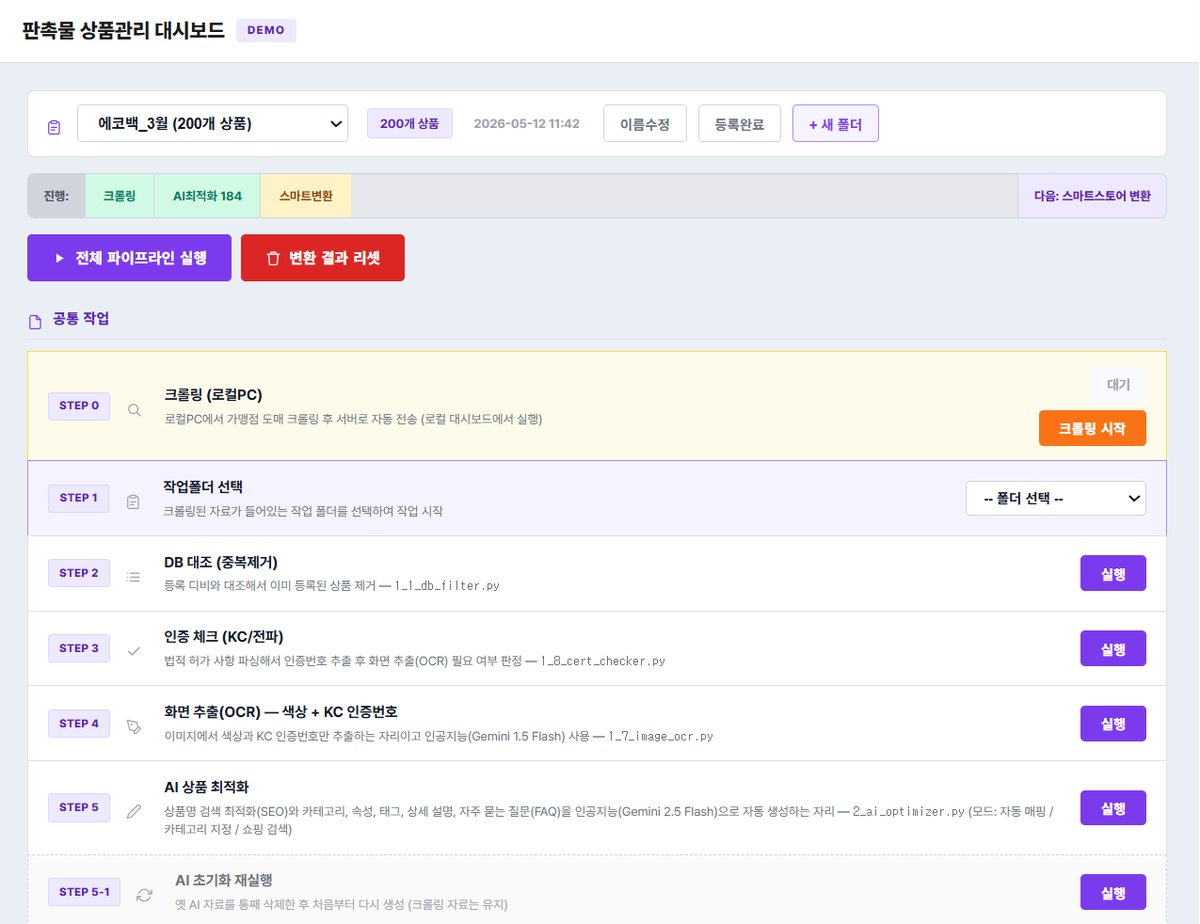
Task: Click the 판촉물 상품관리 대시보드 title
Action: pyautogui.click(x=123, y=30)
